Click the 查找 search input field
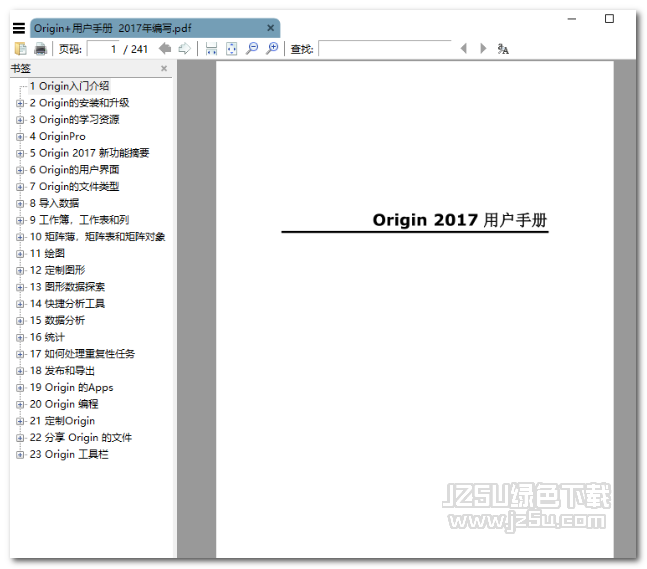This screenshot has height=569, width=647. 385,49
